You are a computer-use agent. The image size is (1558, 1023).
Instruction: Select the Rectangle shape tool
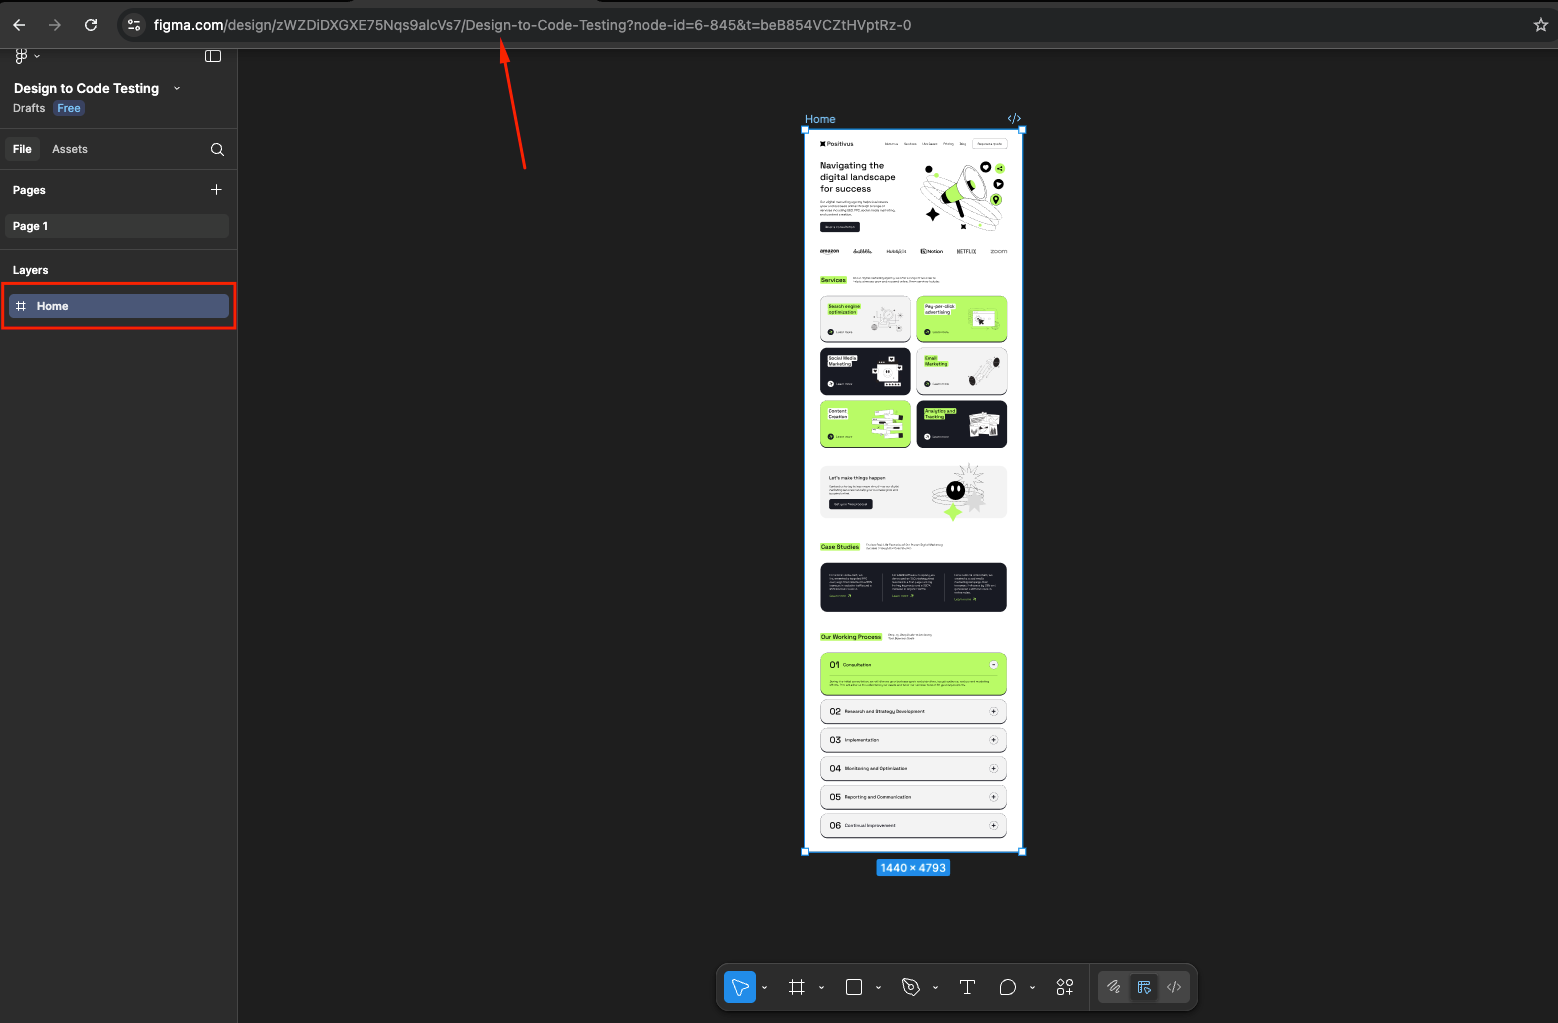click(x=851, y=987)
